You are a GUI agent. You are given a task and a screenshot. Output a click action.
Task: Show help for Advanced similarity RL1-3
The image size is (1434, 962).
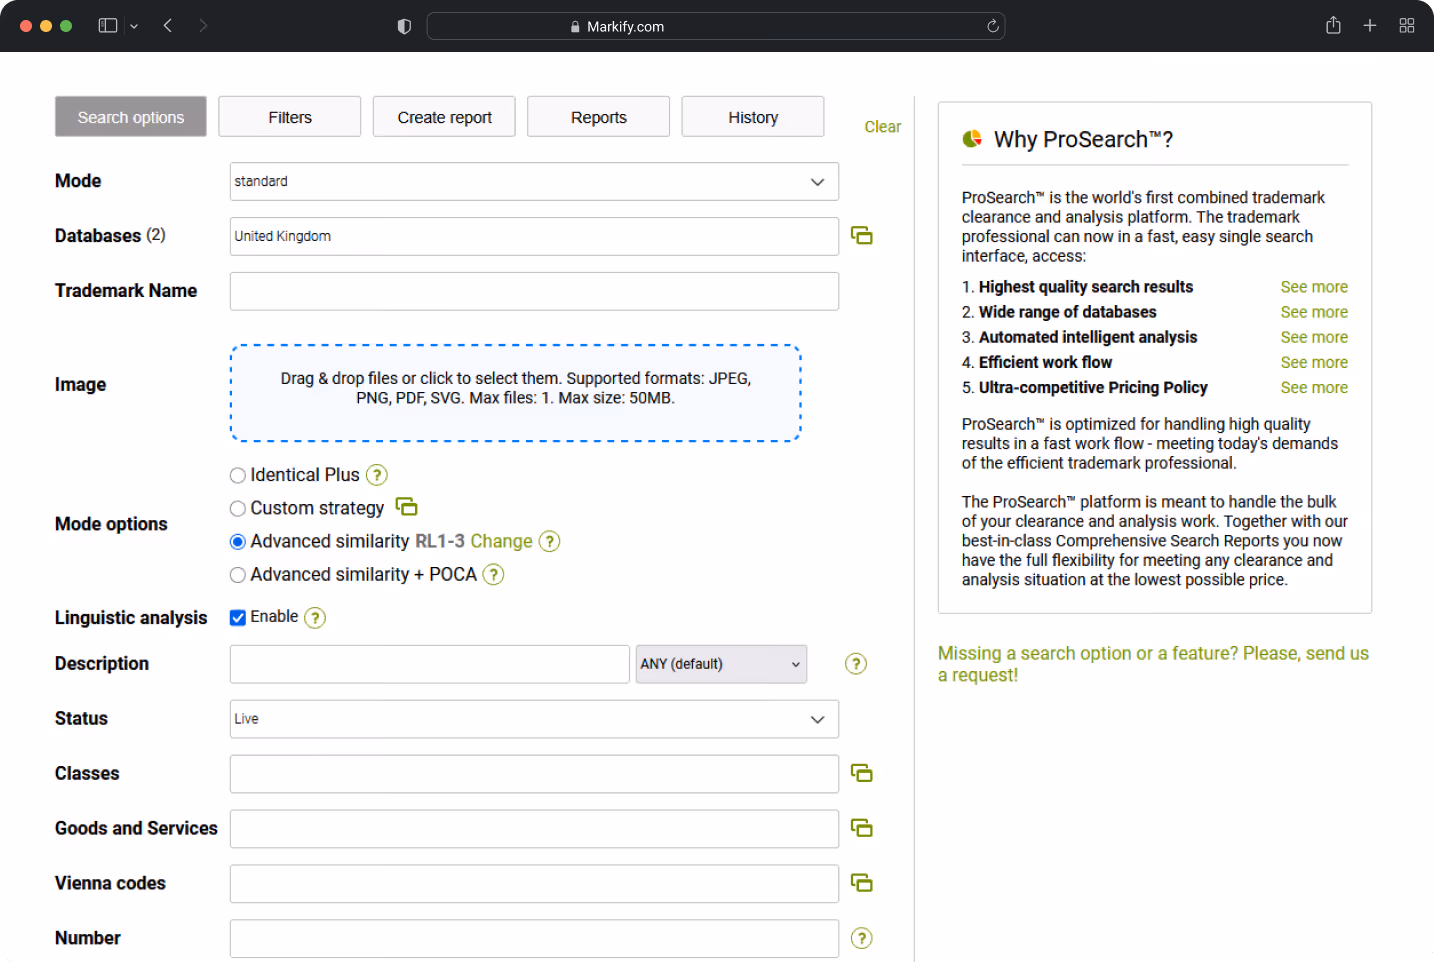[x=549, y=541]
